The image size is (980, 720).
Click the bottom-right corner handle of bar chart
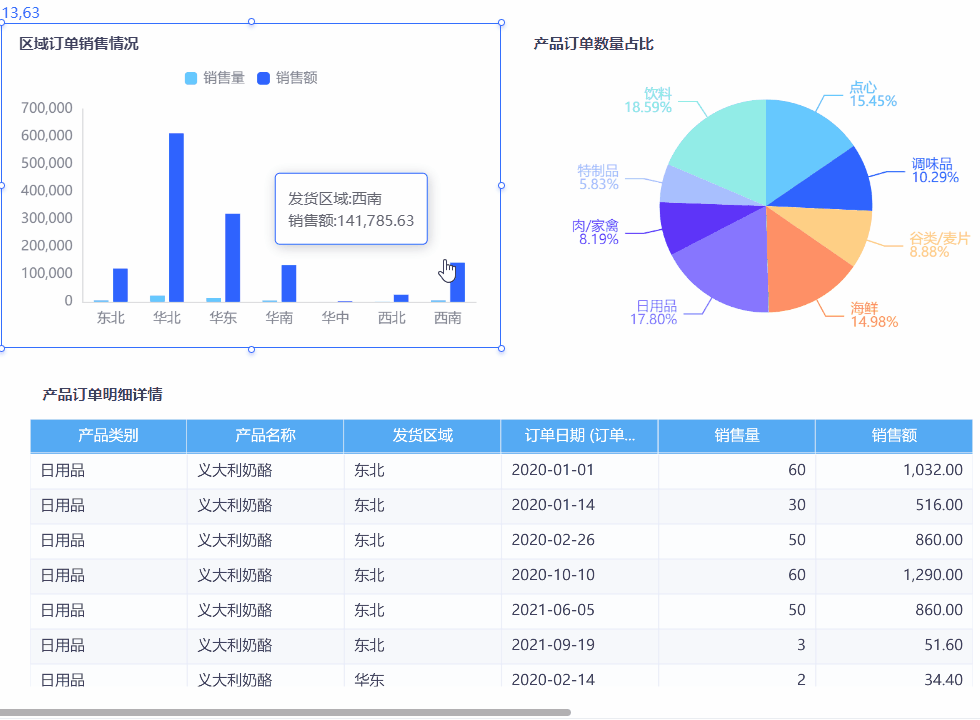(x=501, y=349)
